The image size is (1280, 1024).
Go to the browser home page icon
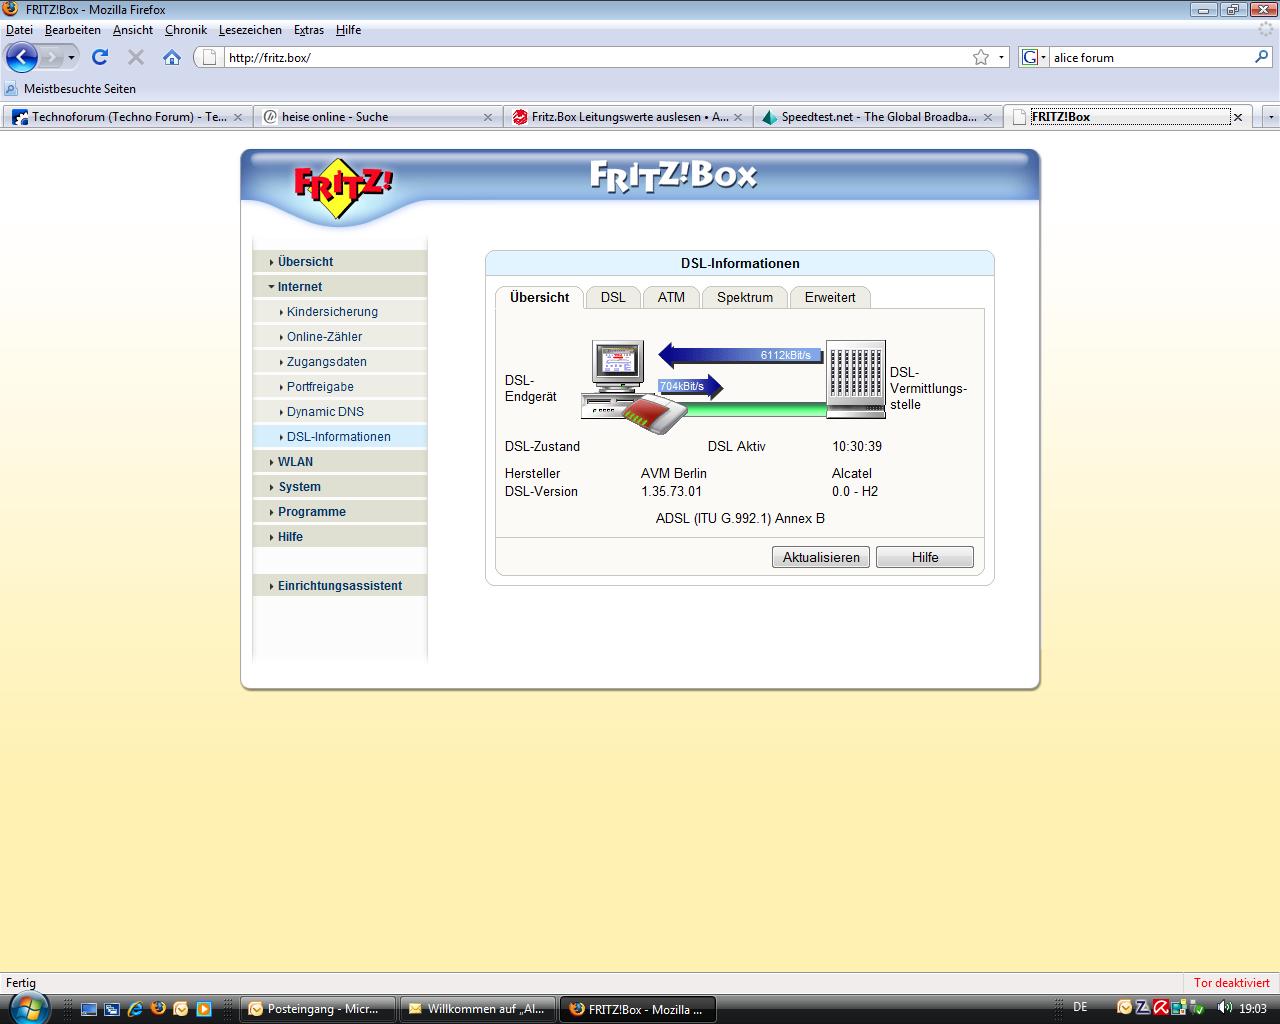tap(172, 57)
